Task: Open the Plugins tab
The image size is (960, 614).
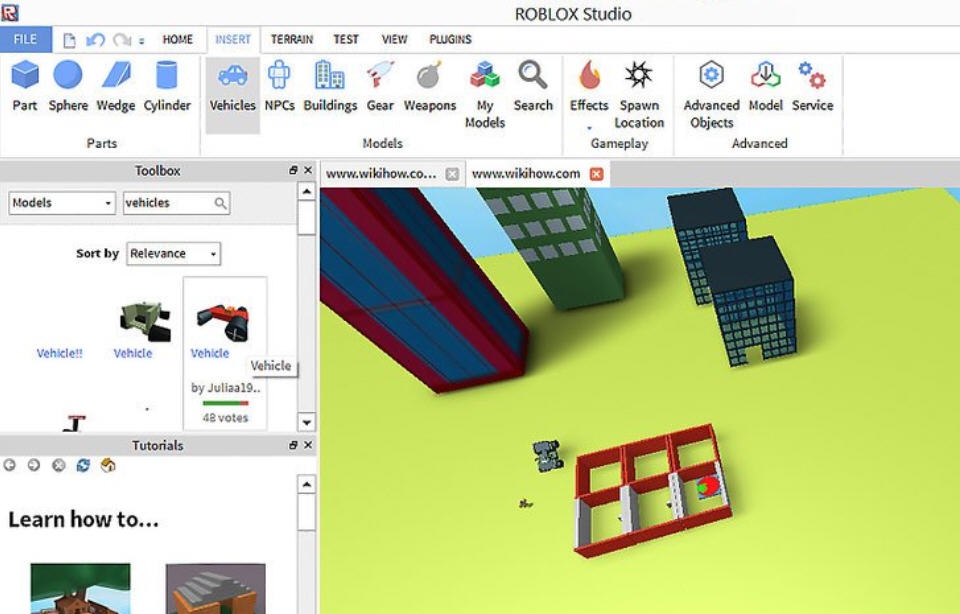Action: [x=450, y=39]
